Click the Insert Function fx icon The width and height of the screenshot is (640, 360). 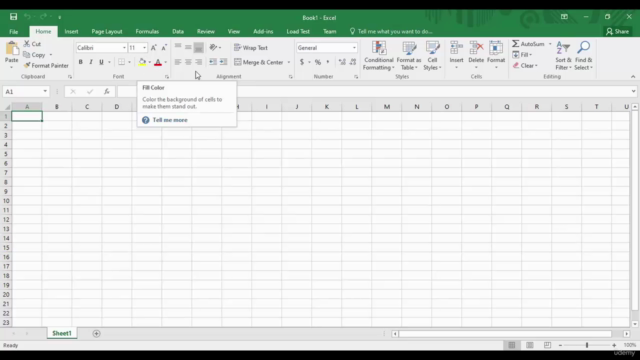[x=107, y=91]
